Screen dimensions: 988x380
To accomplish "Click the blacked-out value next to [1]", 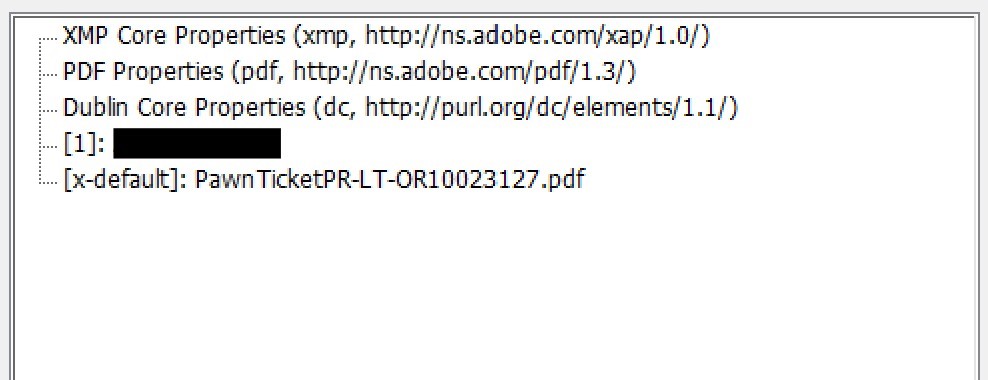I will click(x=197, y=144).
